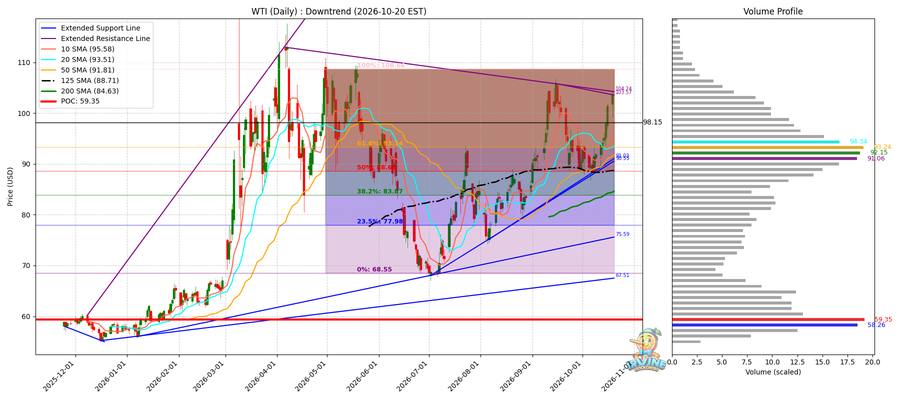900x400 pixels.
Task: Click the '91.06' volume profile label
Action: (x=875, y=158)
